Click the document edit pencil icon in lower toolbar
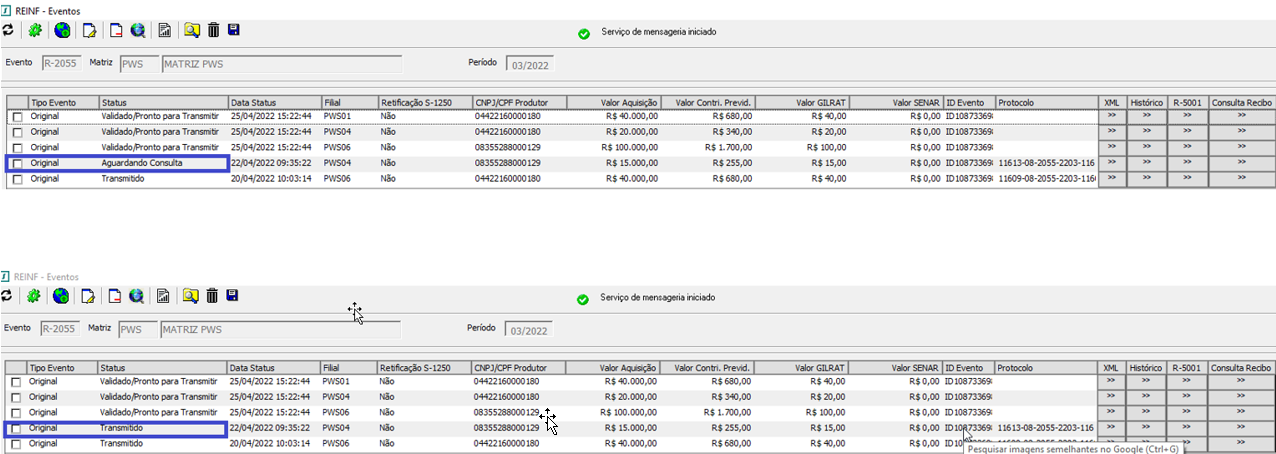 tap(89, 295)
